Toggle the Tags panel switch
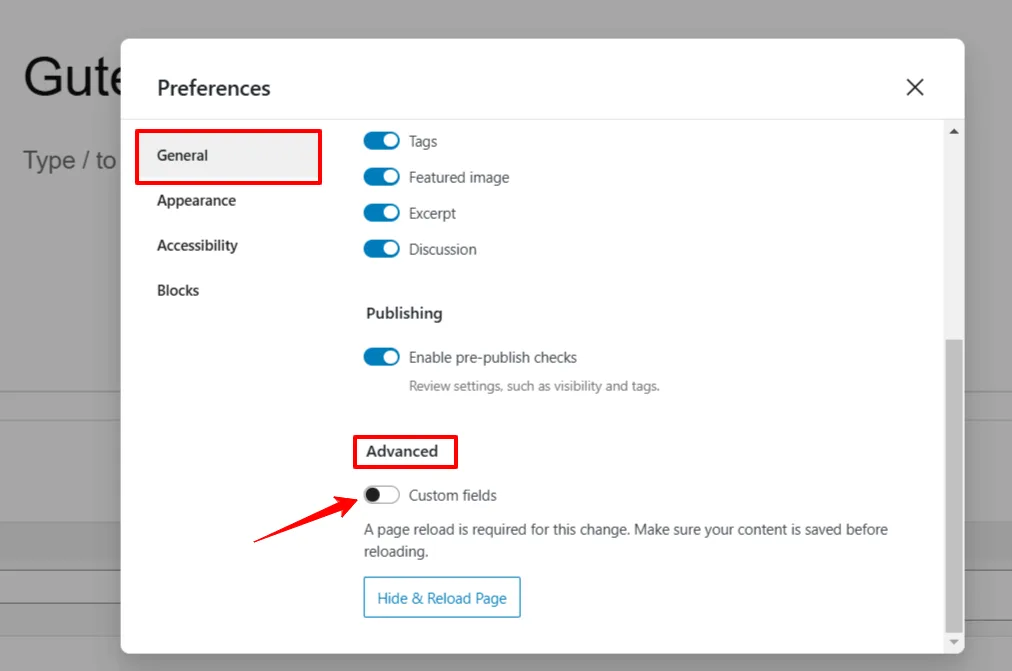1012x671 pixels. click(381, 141)
